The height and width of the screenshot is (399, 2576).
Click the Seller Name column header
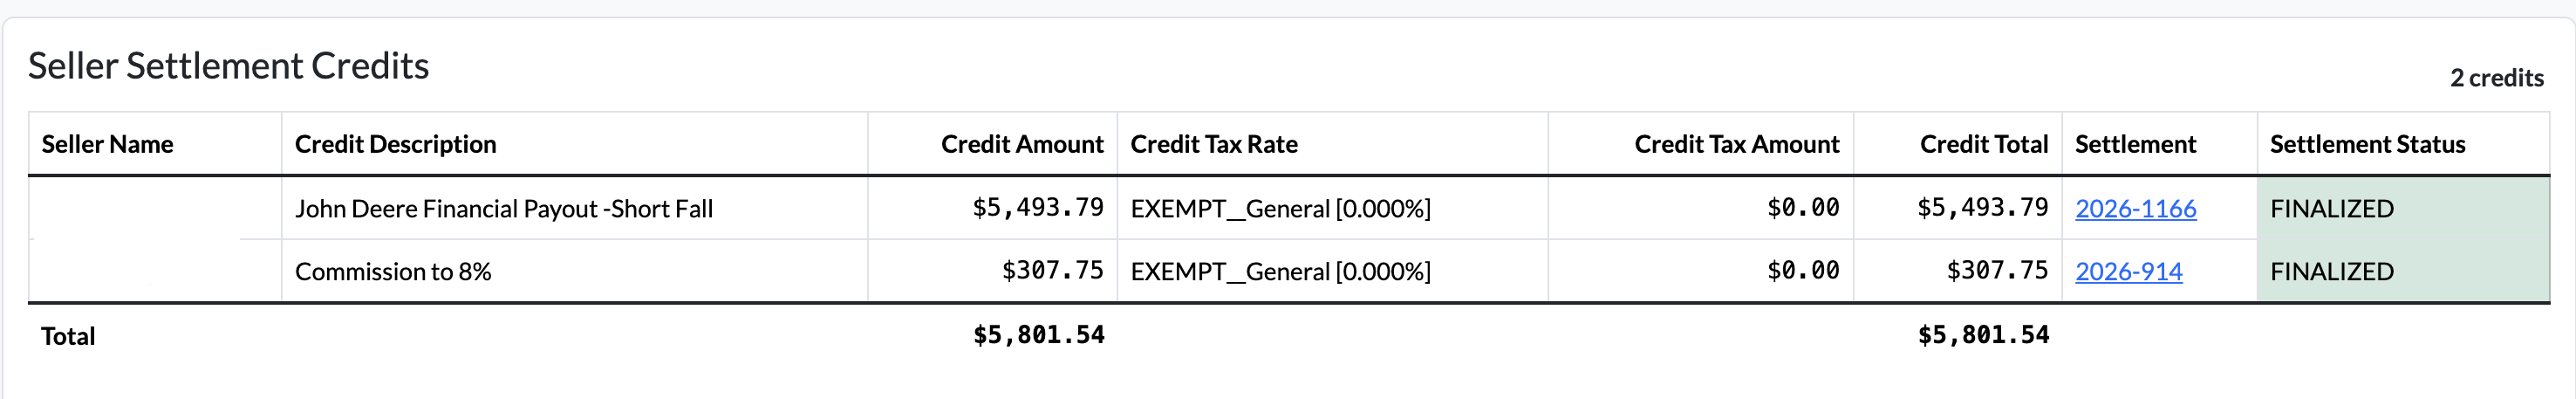coord(107,144)
